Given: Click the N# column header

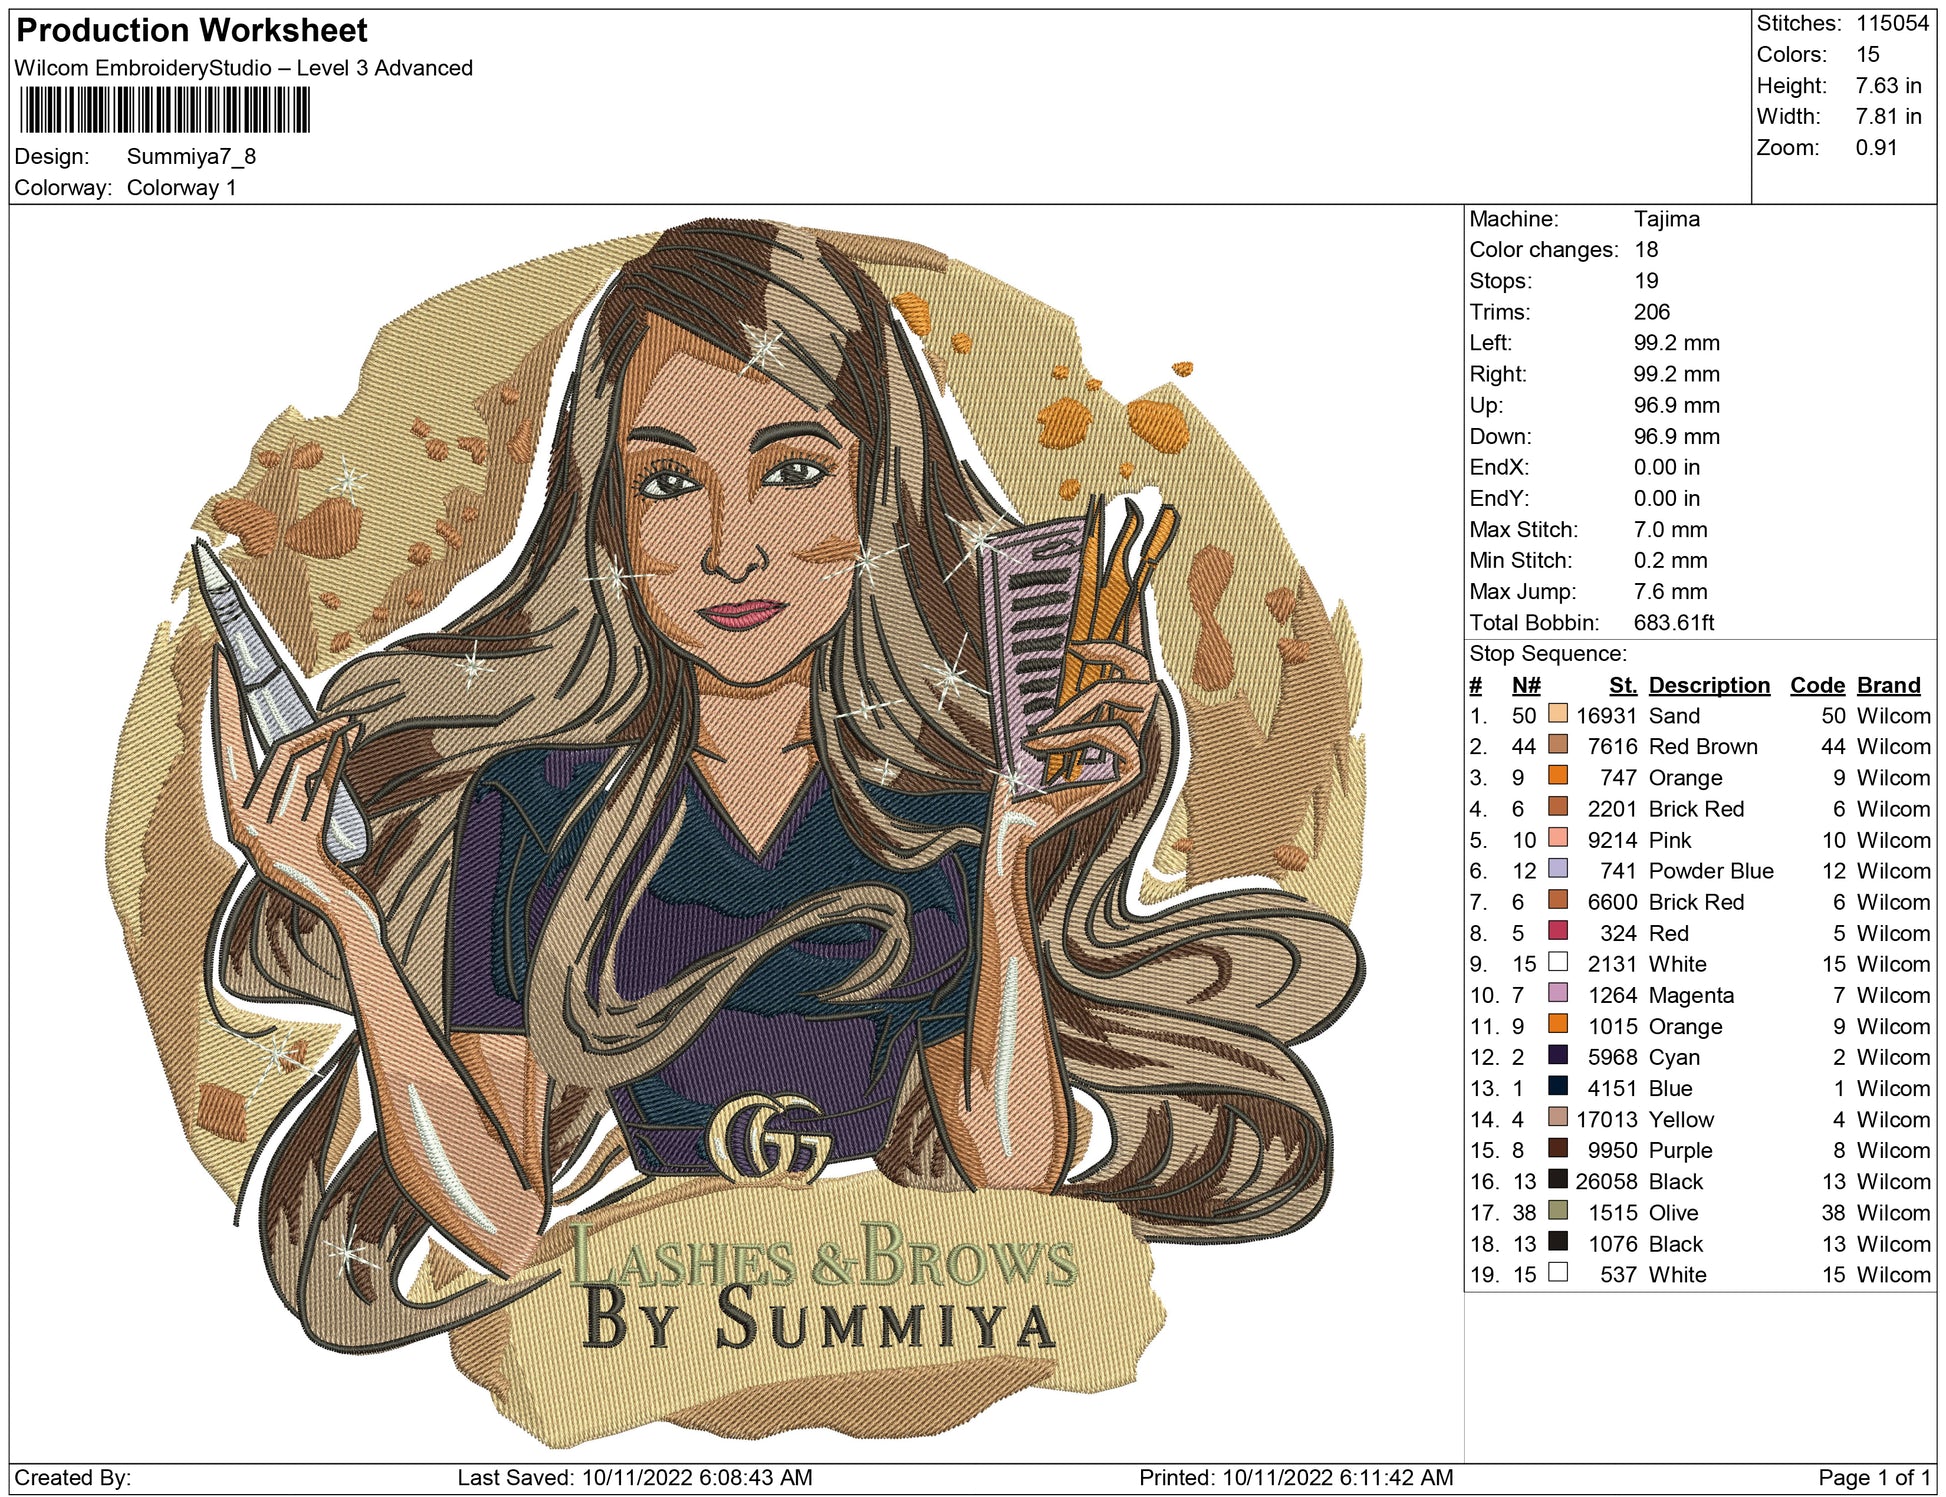Looking at the screenshot, I should coord(1525,685).
